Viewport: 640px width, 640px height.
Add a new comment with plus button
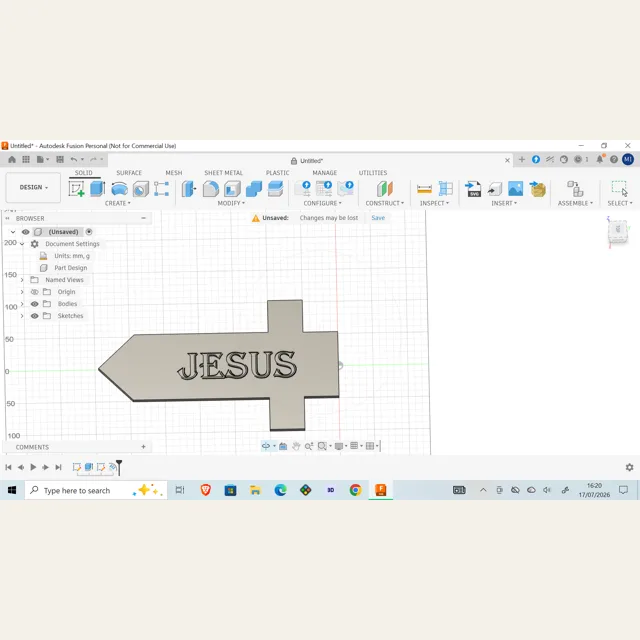(x=143, y=447)
